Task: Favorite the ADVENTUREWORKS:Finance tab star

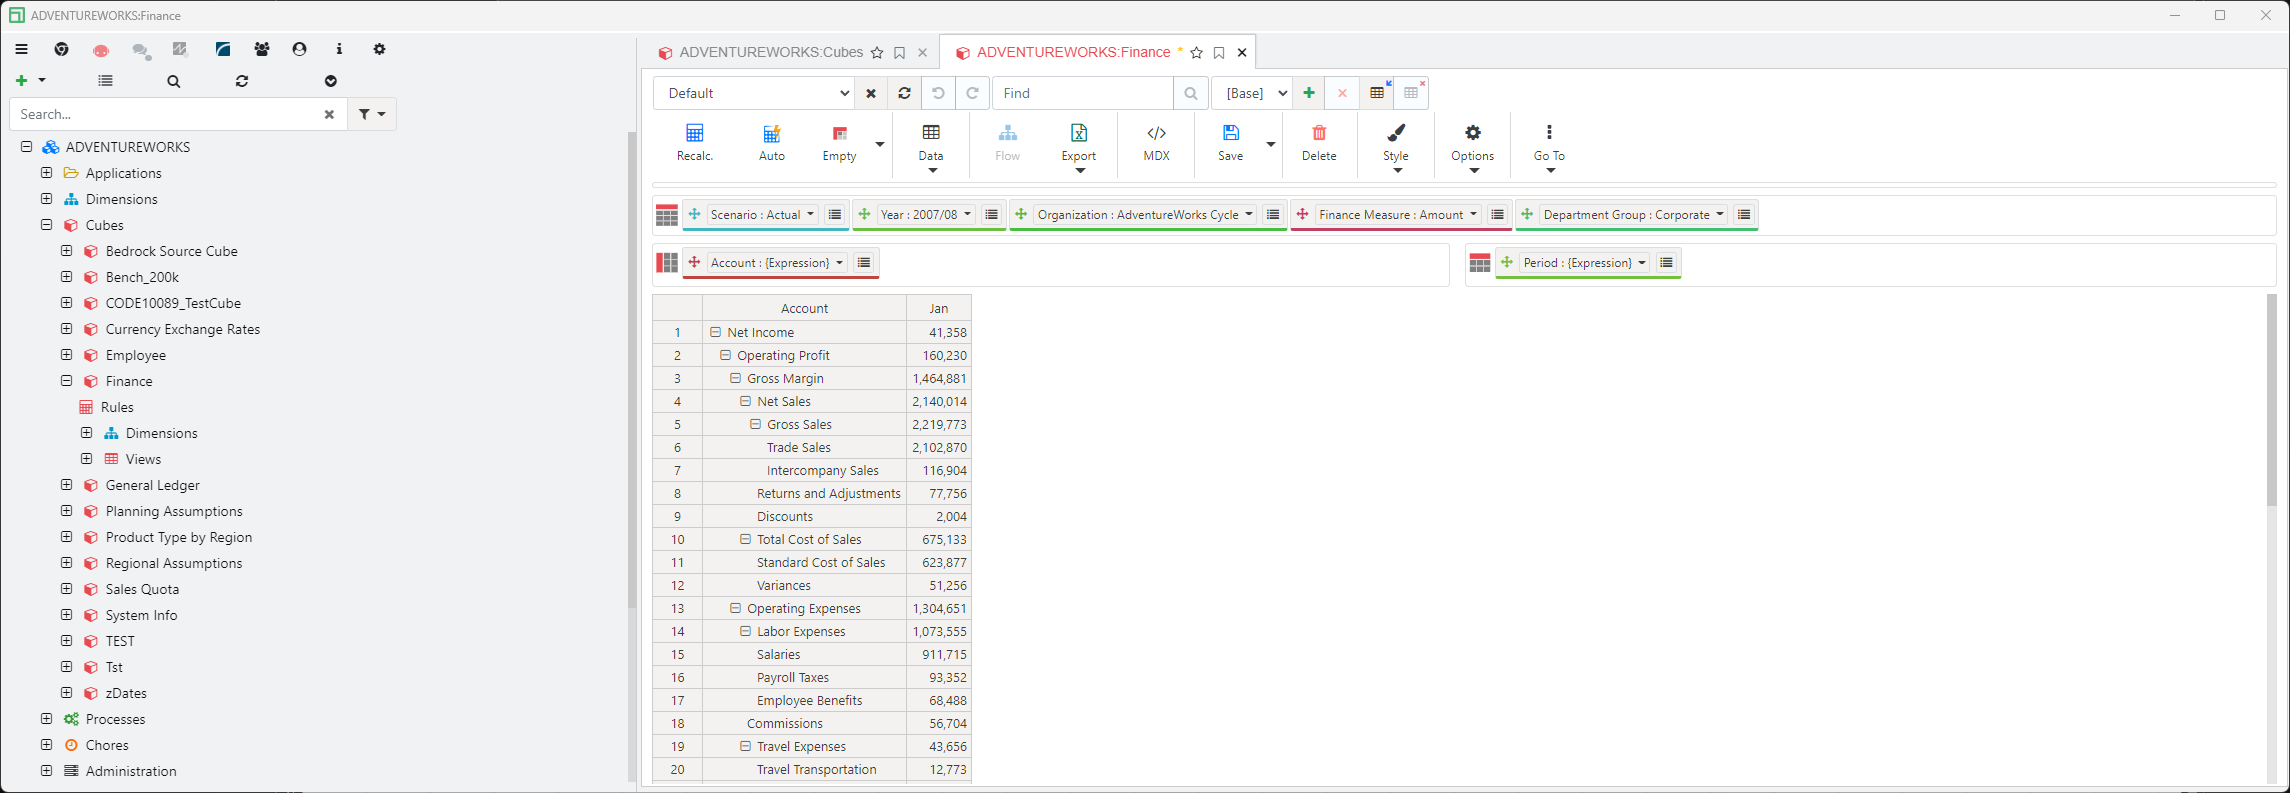Action: tap(1197, 53)
